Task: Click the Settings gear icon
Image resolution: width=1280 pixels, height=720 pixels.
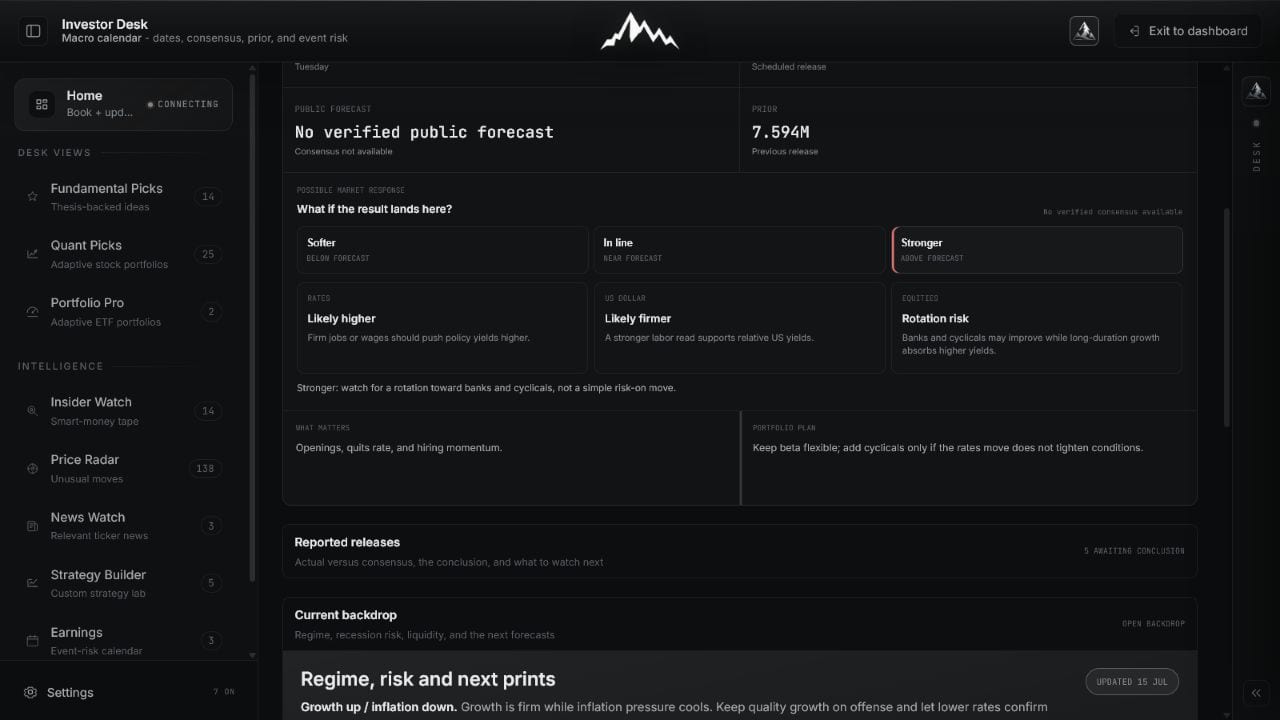Action: [31, 692]
